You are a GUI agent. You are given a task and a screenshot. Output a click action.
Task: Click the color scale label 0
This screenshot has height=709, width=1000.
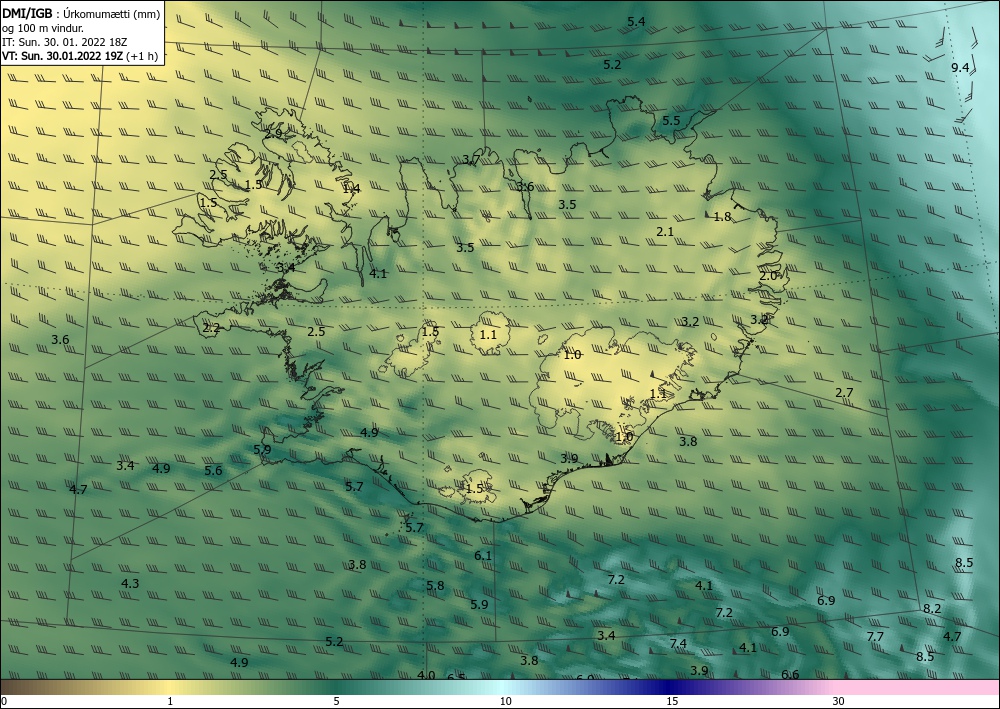pos(4,701)
